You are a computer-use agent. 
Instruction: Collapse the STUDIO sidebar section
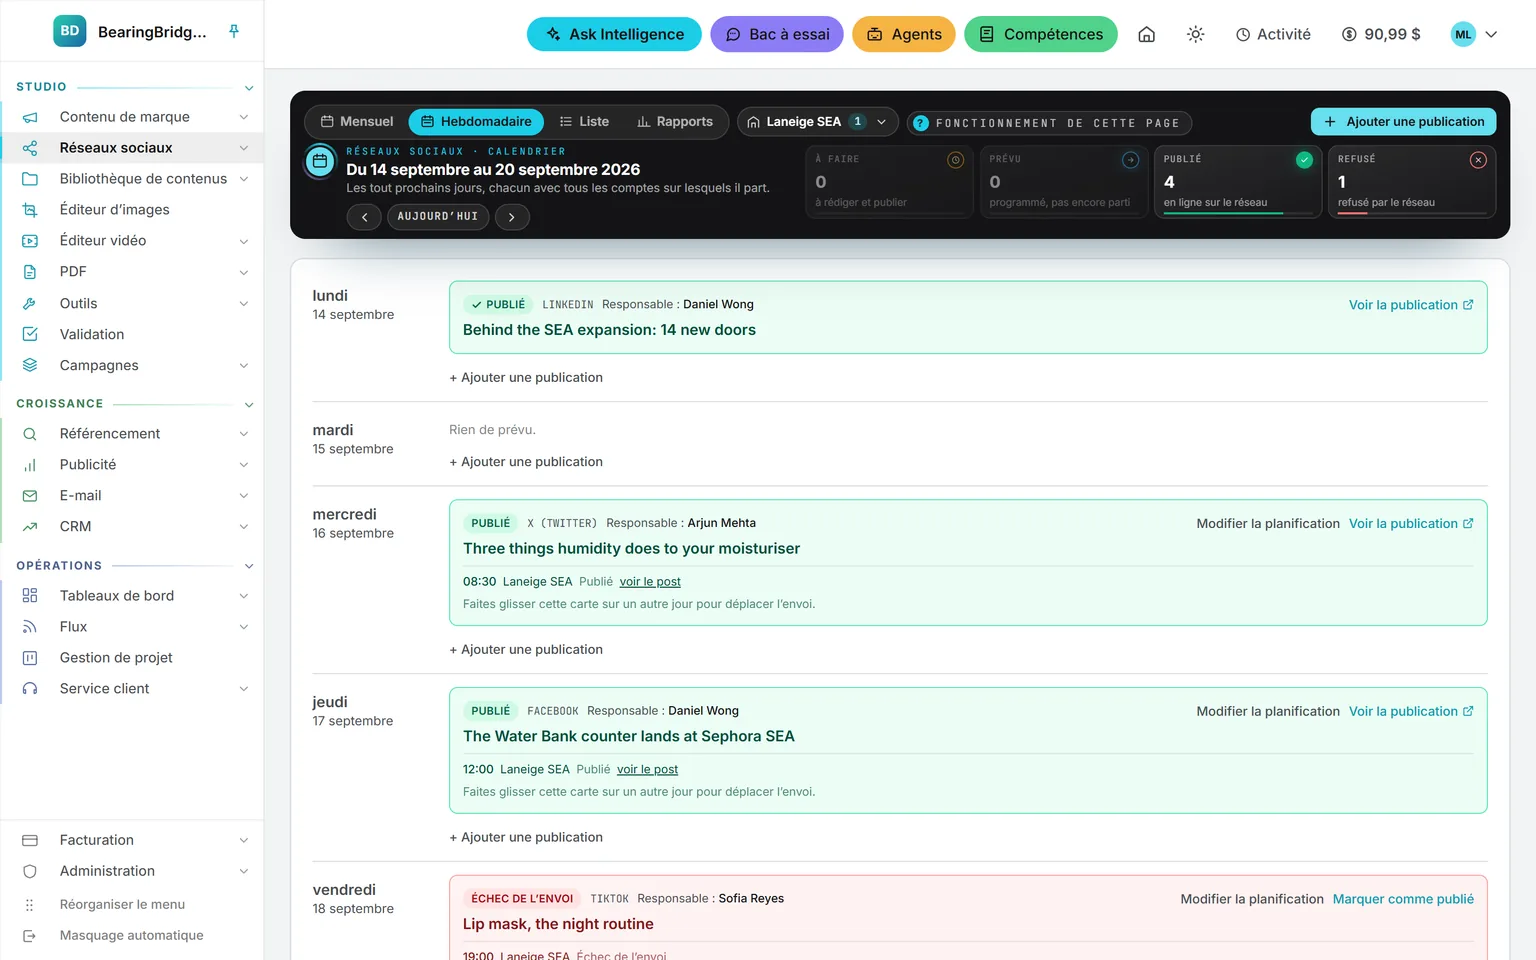(x=249, y=88)
